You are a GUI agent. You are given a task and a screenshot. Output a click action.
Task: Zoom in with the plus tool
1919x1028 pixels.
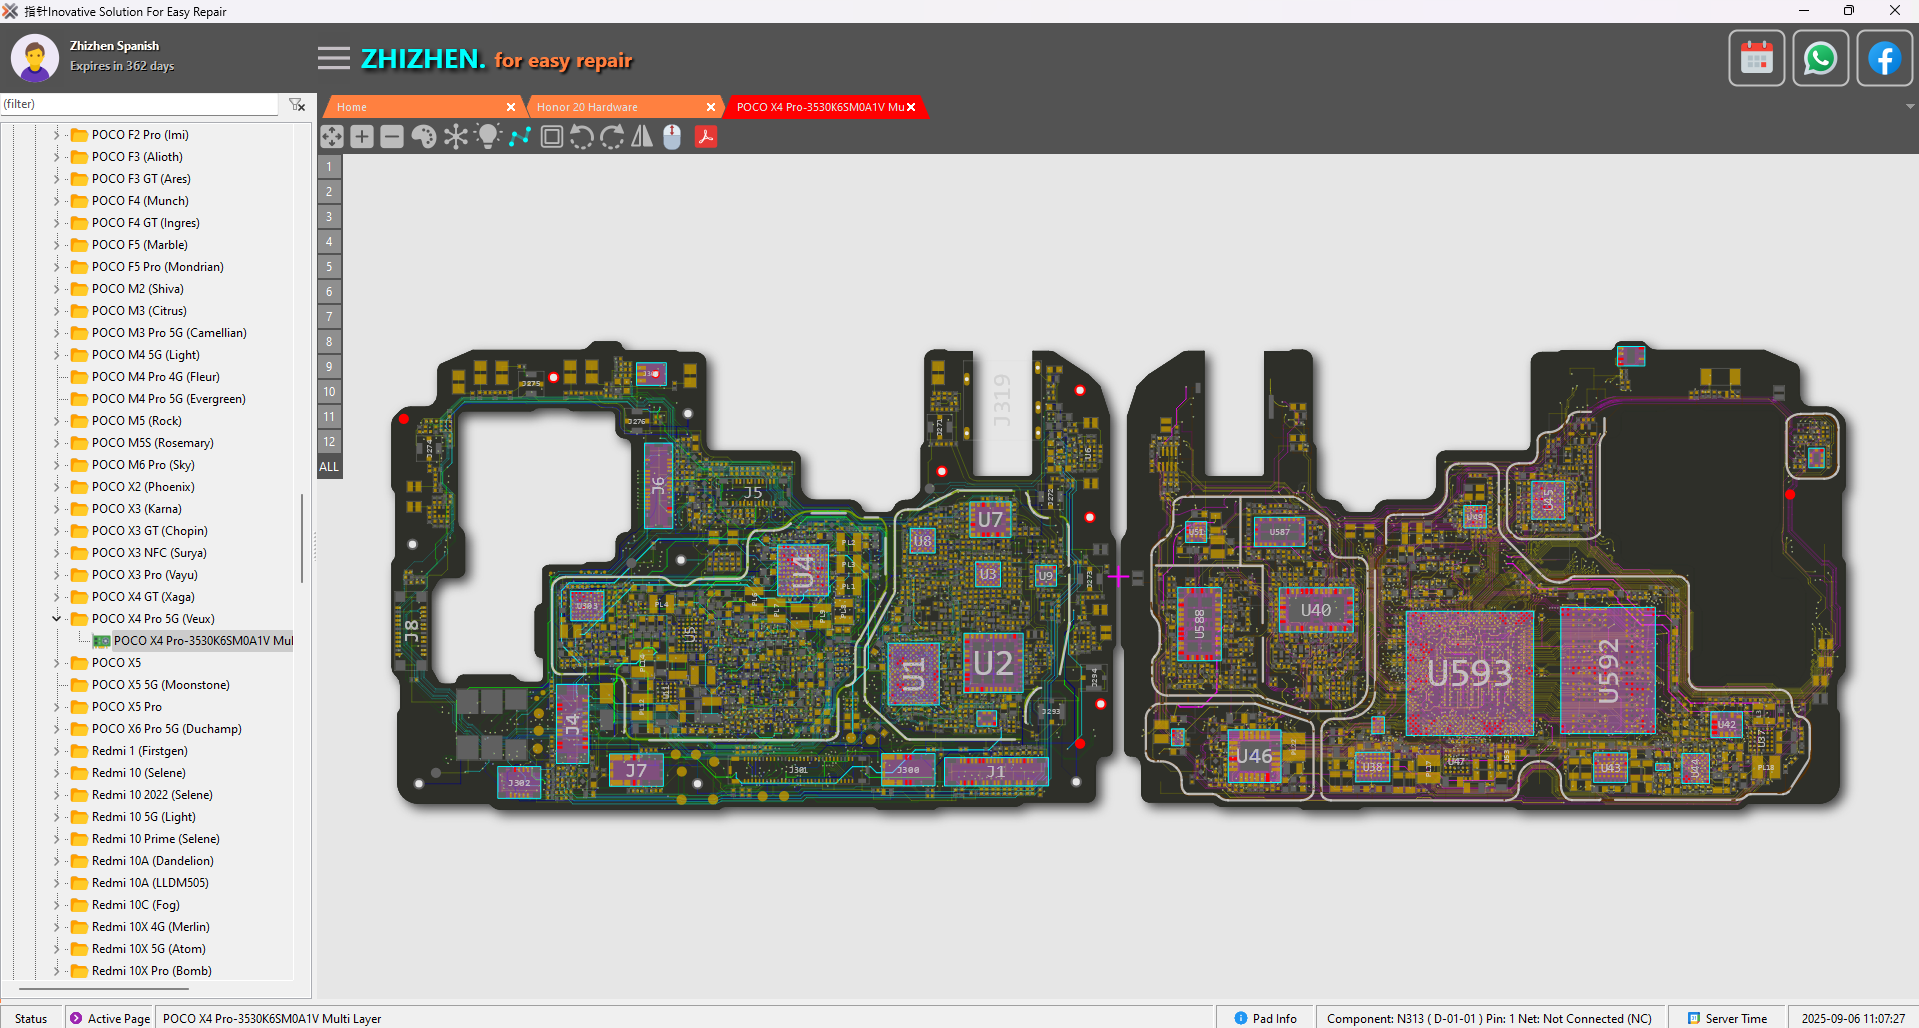click(362, 137)
